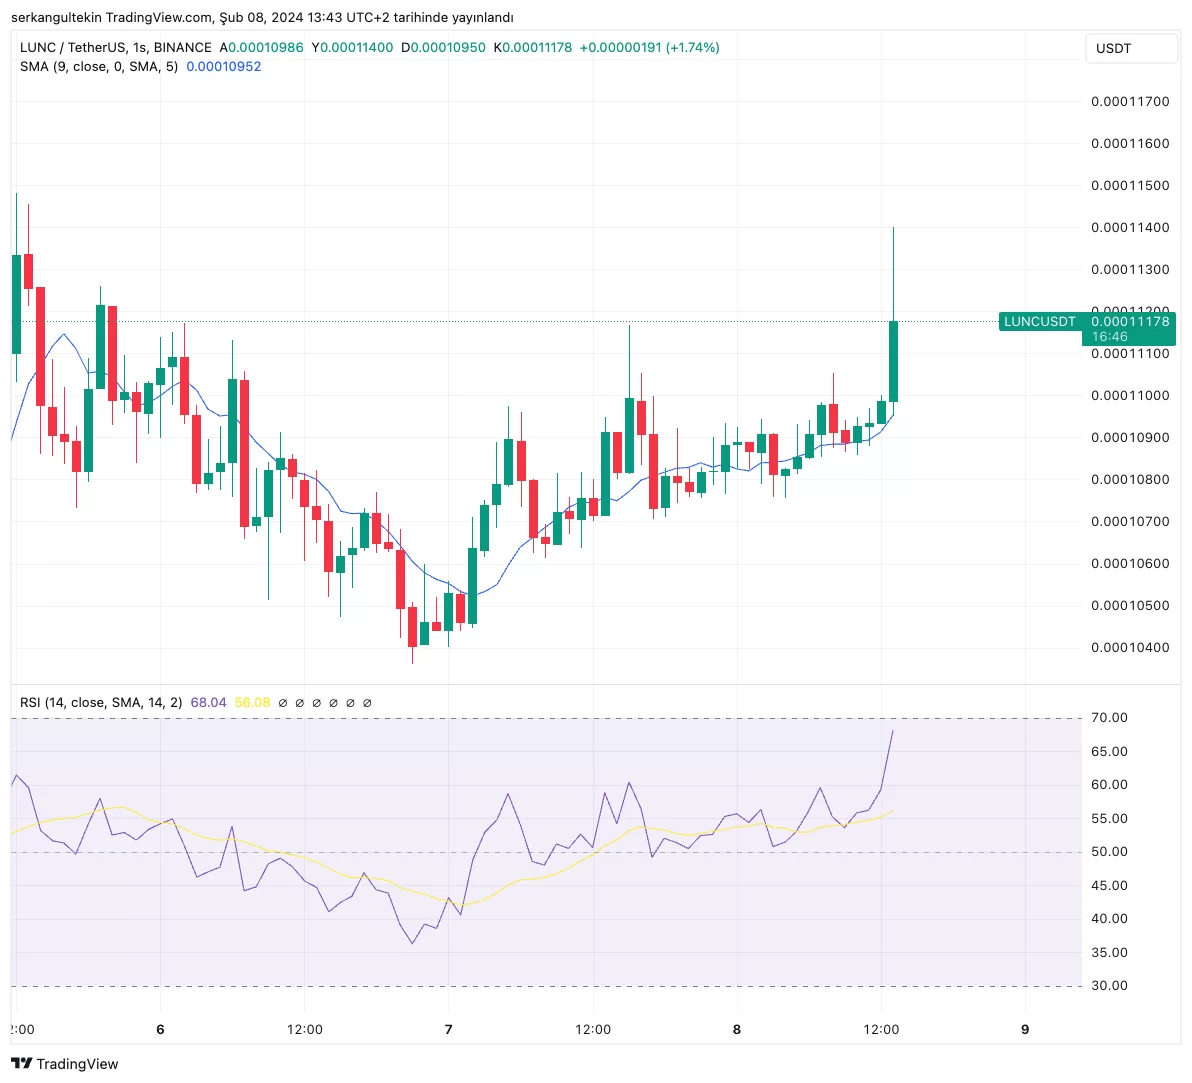Click the 16:46 candle countdown timer
Screen dimensions: 1192x1083
(1110, 337)
